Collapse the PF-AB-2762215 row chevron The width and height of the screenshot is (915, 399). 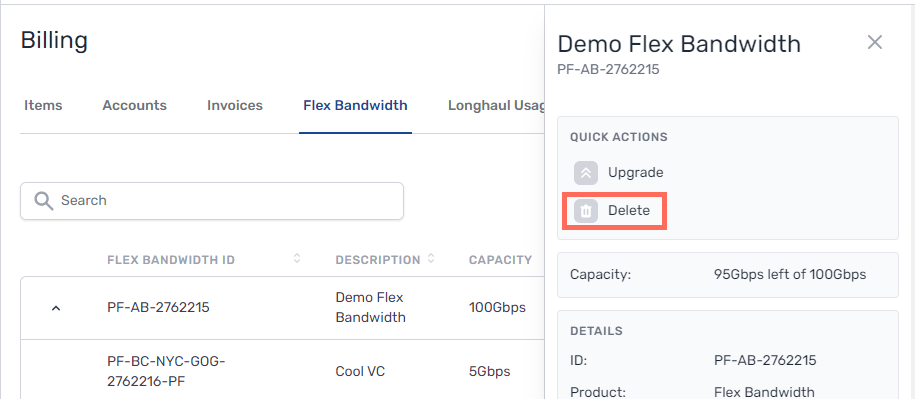click(x=56, y=308)
